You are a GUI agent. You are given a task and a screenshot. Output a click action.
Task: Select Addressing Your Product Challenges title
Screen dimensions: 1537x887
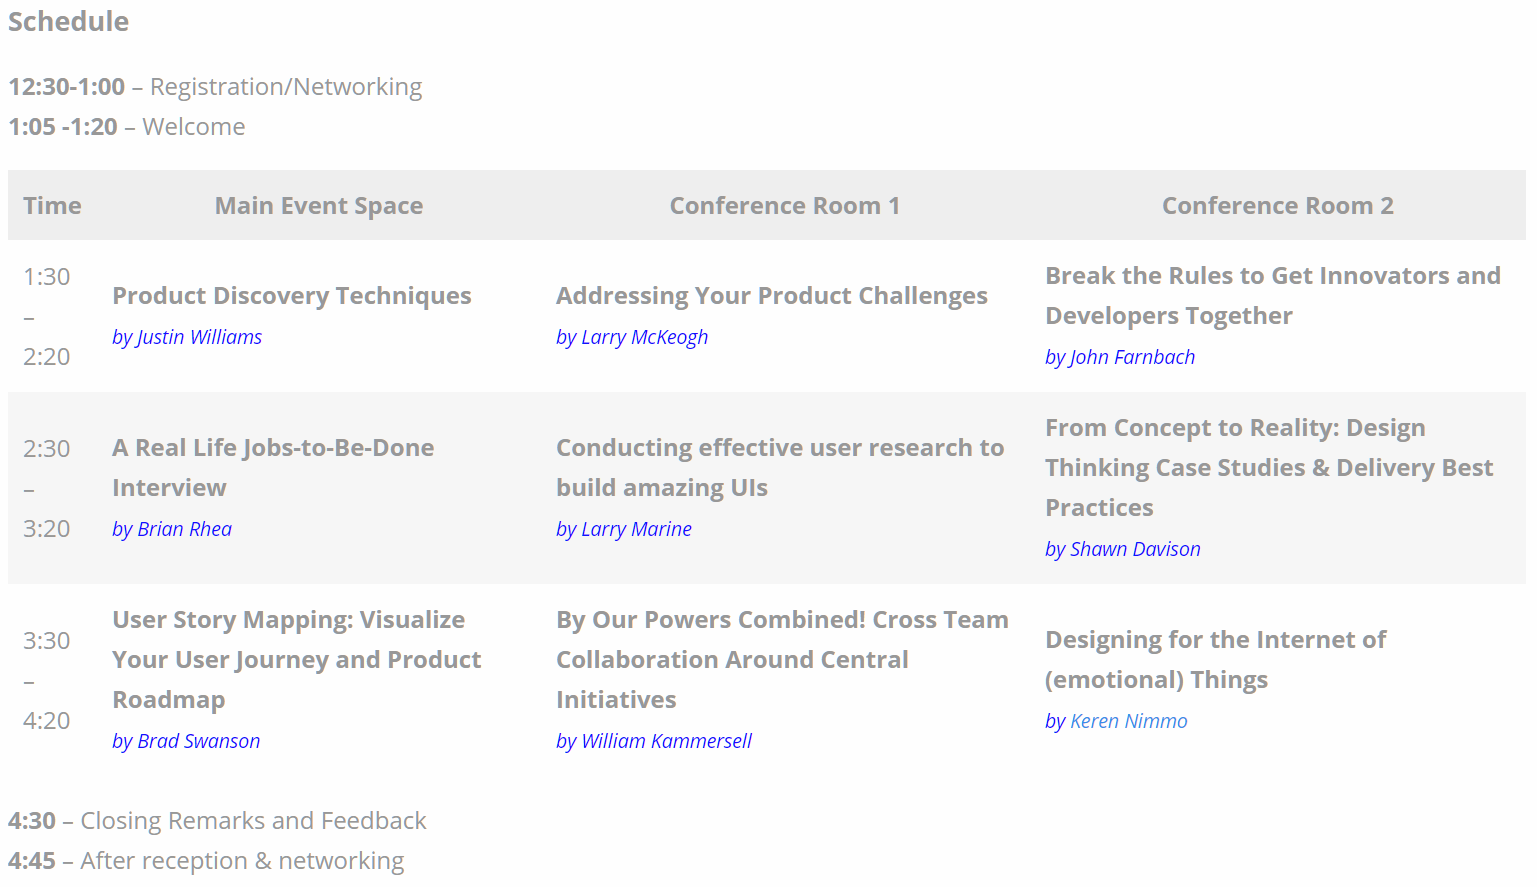771,296
